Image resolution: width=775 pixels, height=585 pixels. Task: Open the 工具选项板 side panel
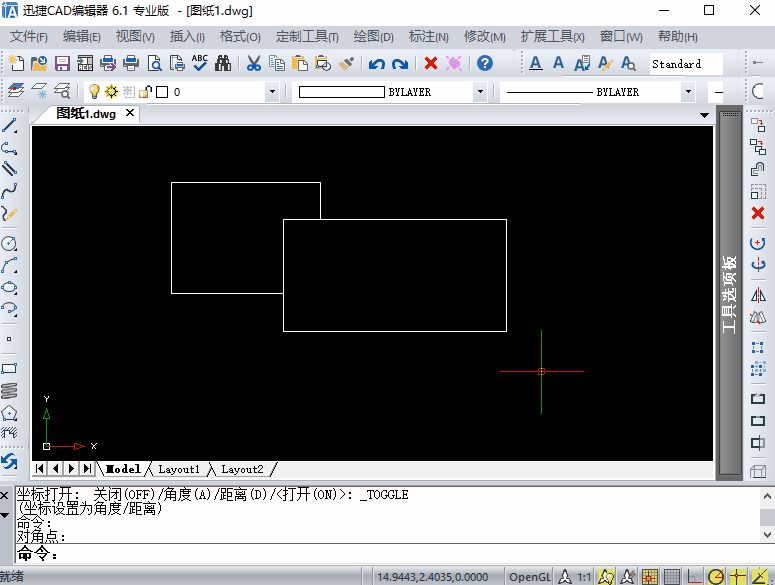click(x=730, y=294)
